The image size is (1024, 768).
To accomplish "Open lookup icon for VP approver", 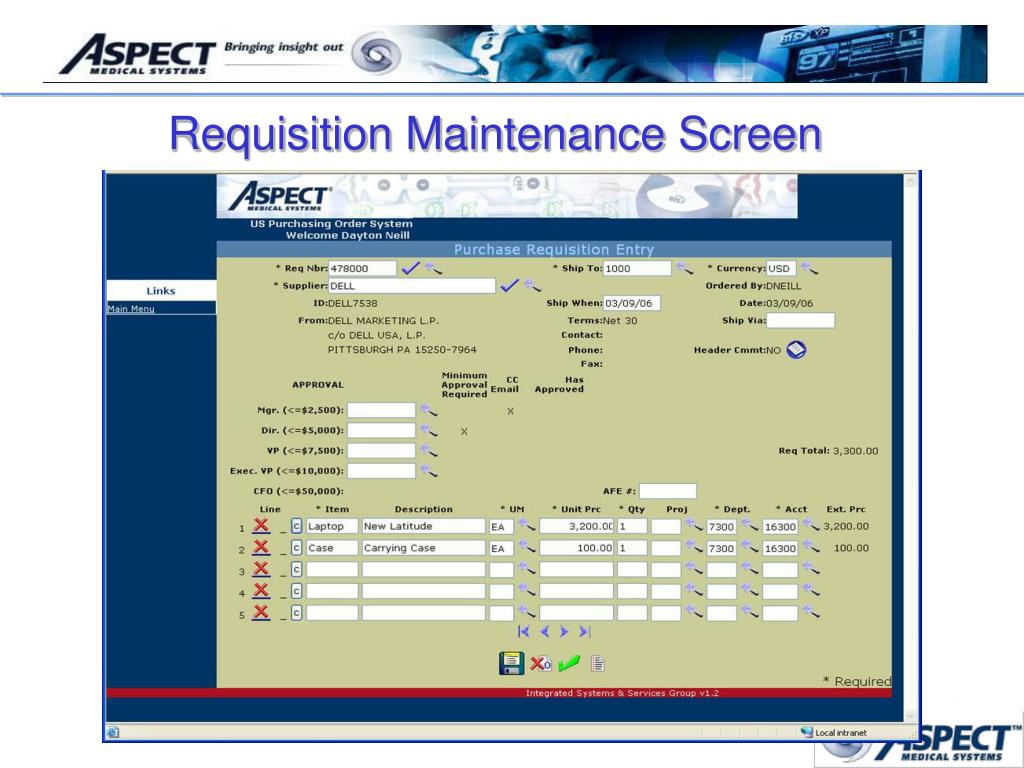I will [428, 451].
